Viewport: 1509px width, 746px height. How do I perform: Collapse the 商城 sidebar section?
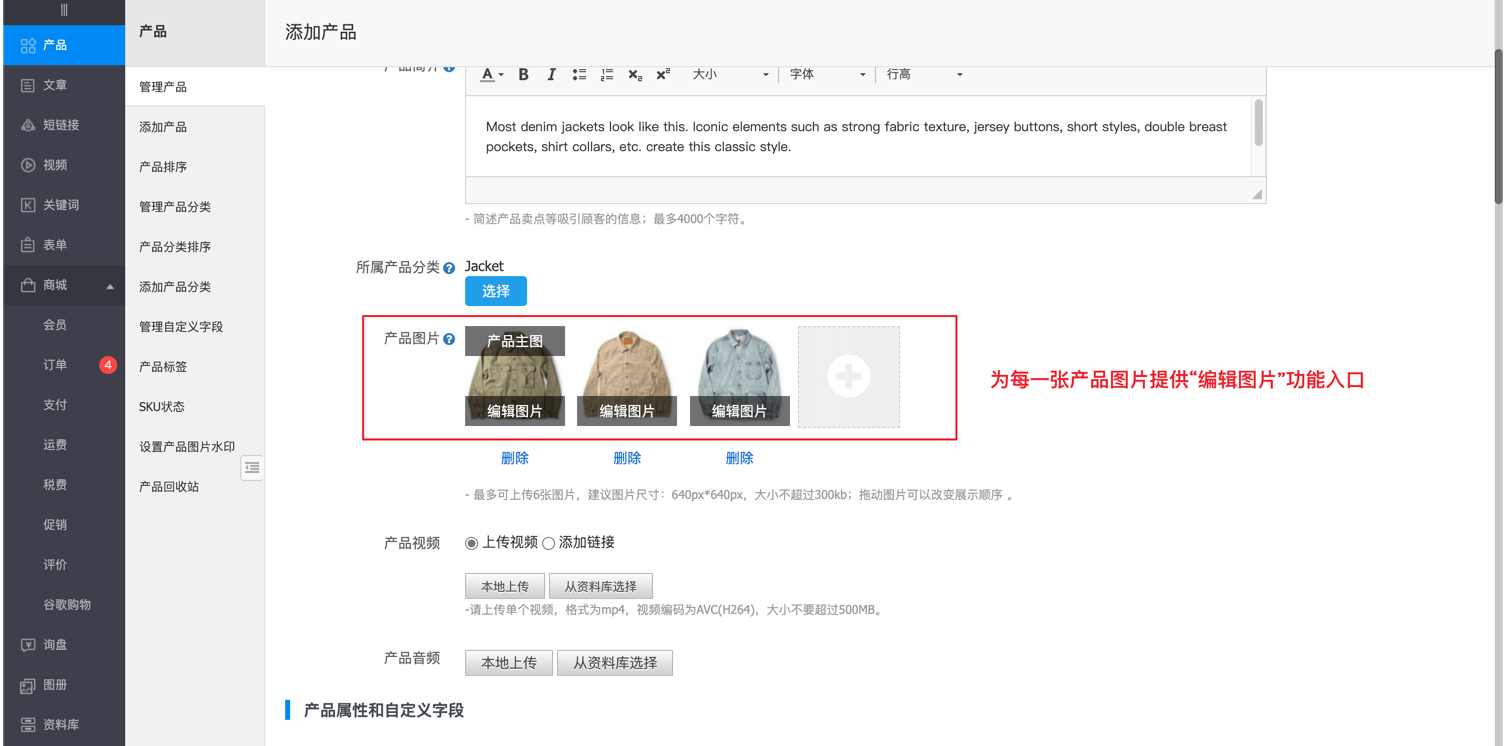click(110, 286)
